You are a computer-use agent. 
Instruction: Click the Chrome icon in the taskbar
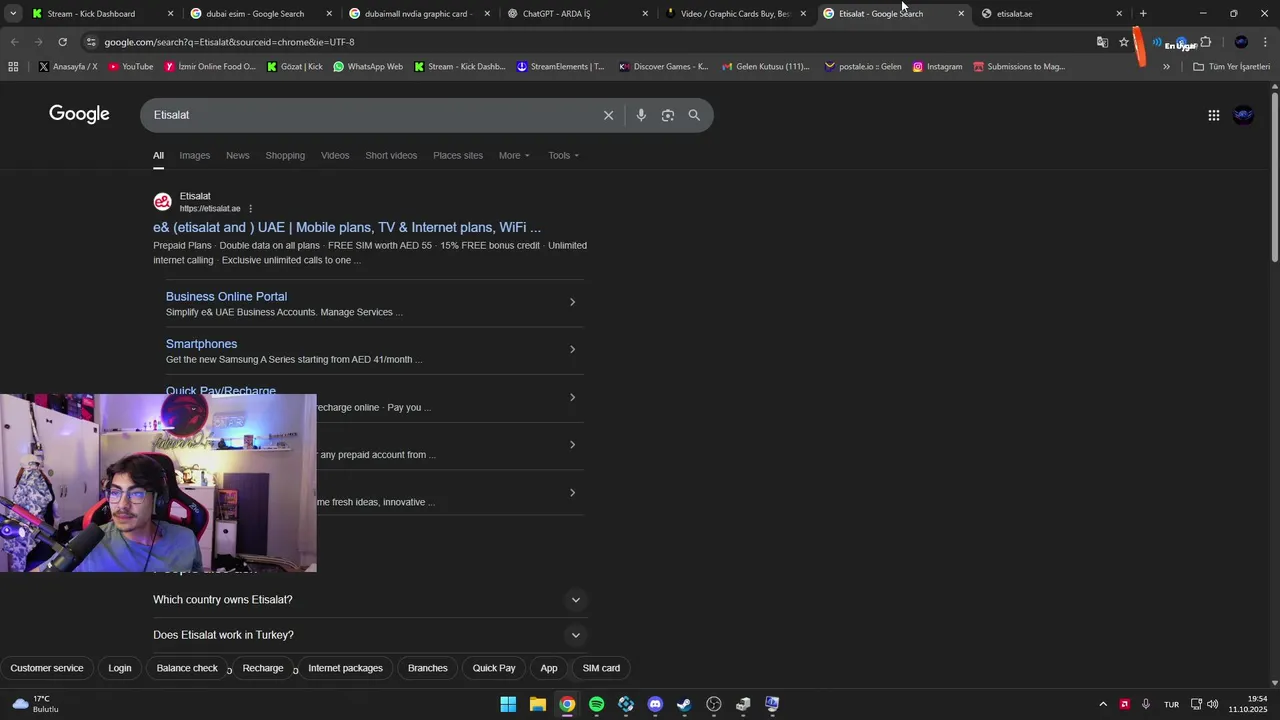[x=567, y=704]
